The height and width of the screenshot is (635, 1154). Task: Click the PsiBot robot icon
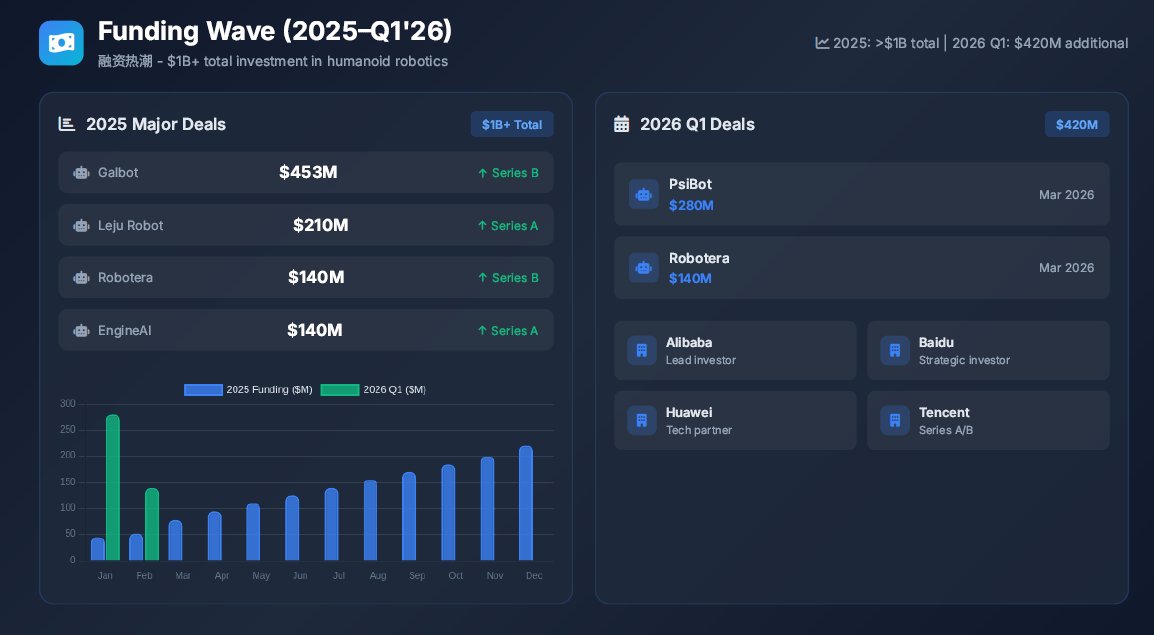644,194
